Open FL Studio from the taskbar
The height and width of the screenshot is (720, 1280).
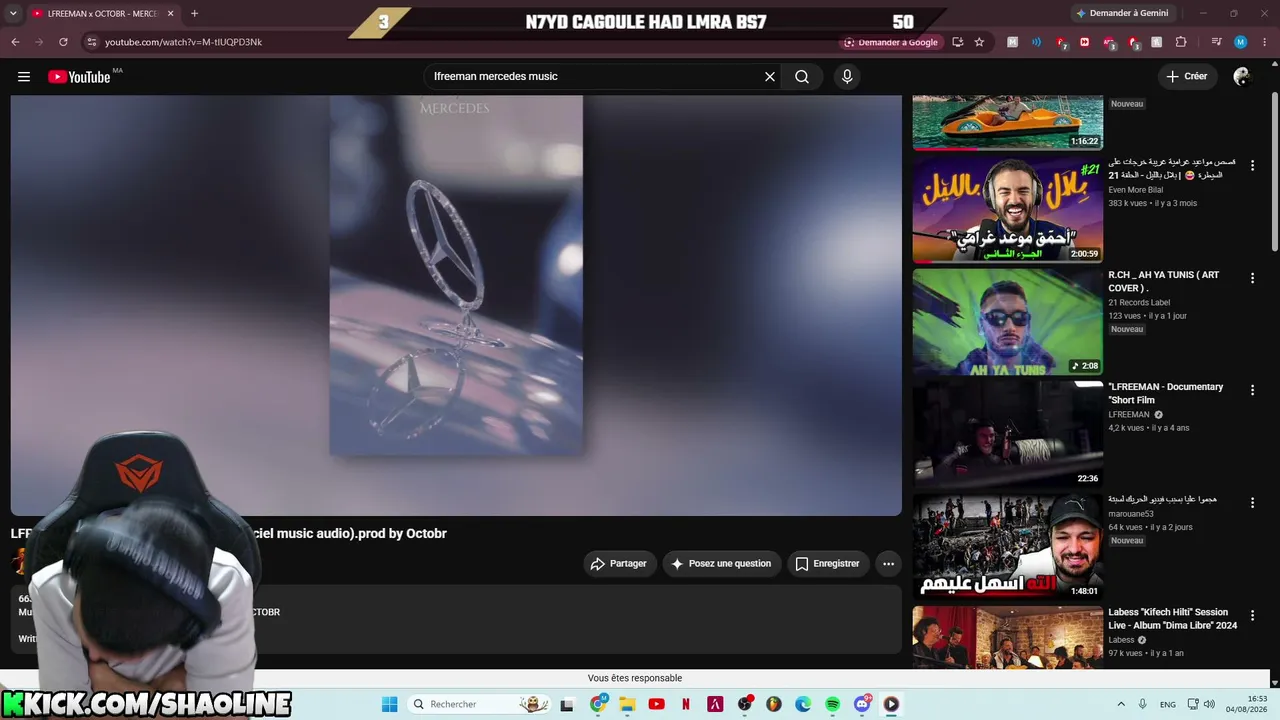coord(773,704)
